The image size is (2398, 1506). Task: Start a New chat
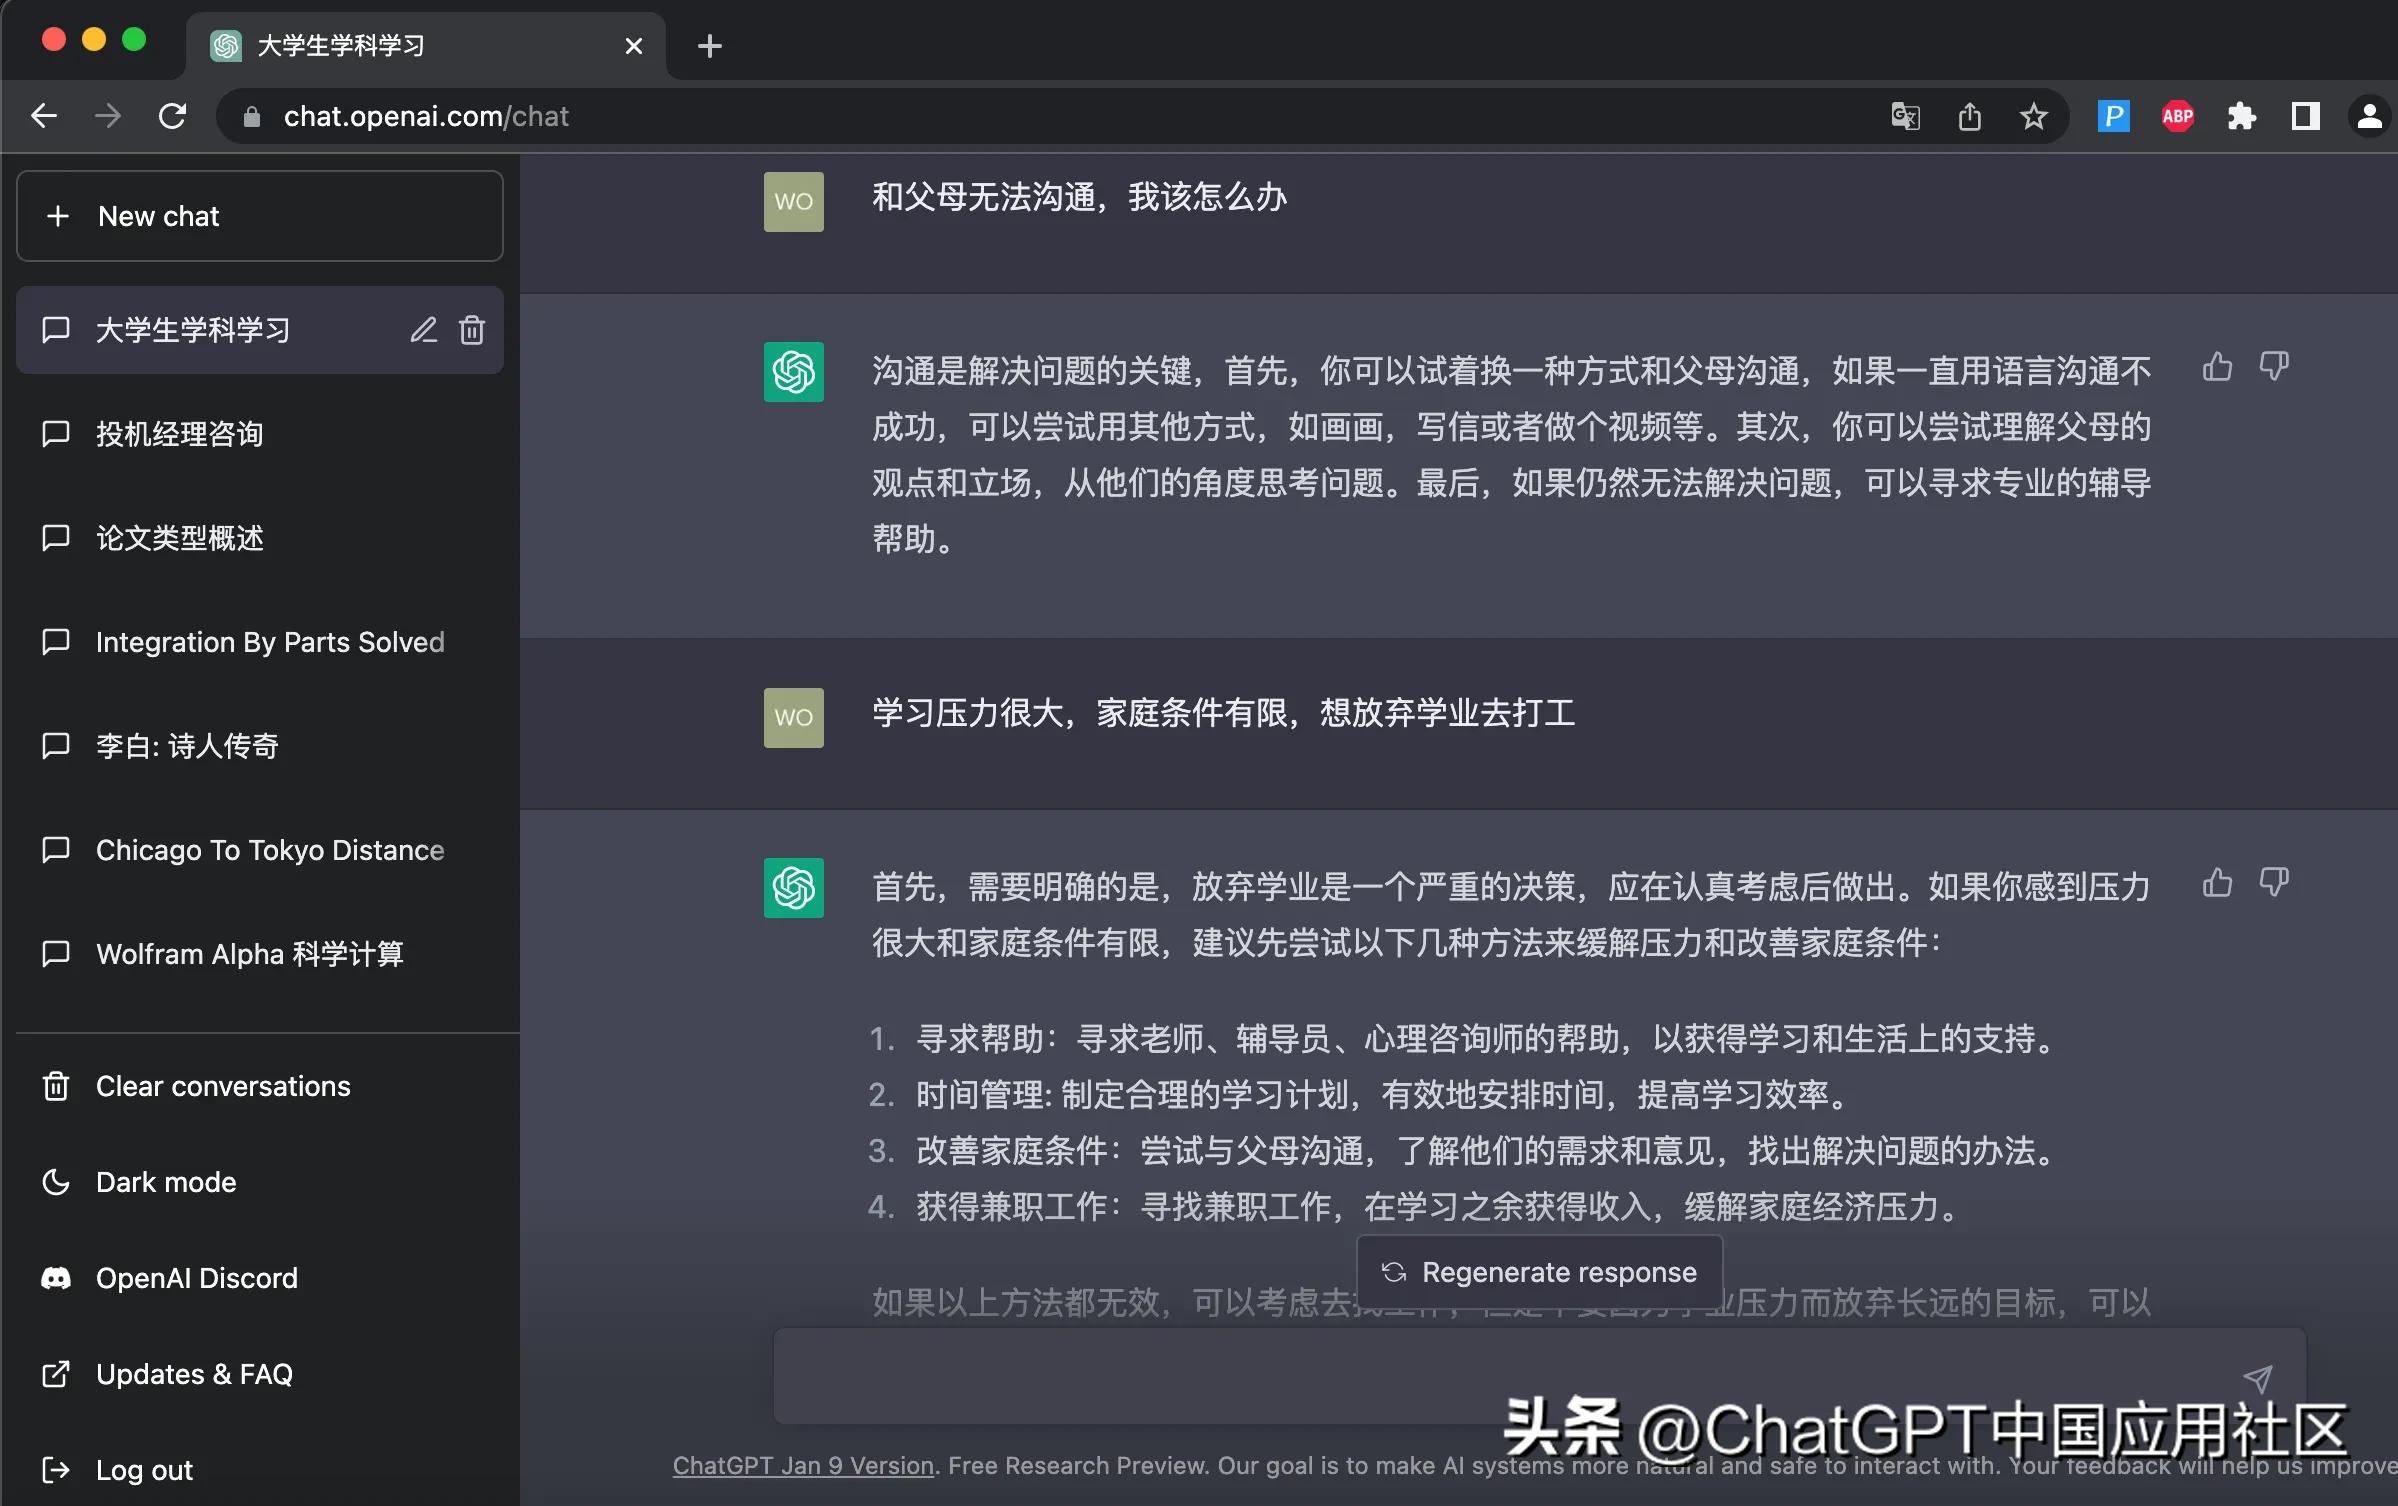[158, 216]
